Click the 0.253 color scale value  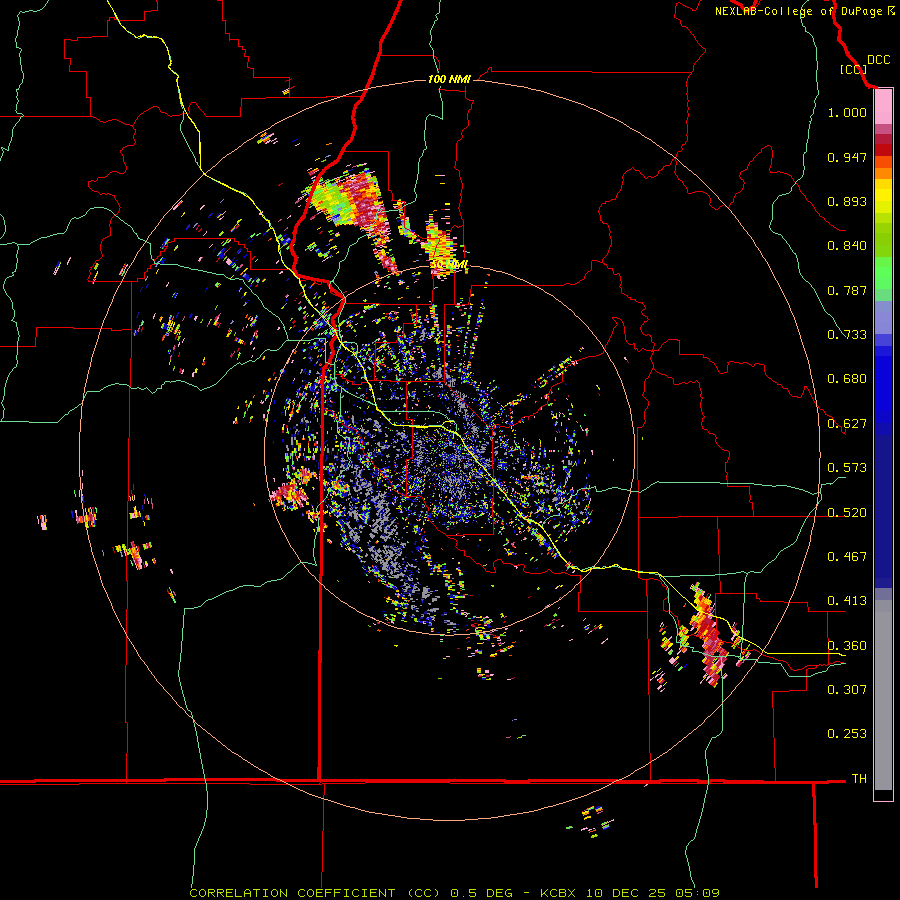point(847,734)
